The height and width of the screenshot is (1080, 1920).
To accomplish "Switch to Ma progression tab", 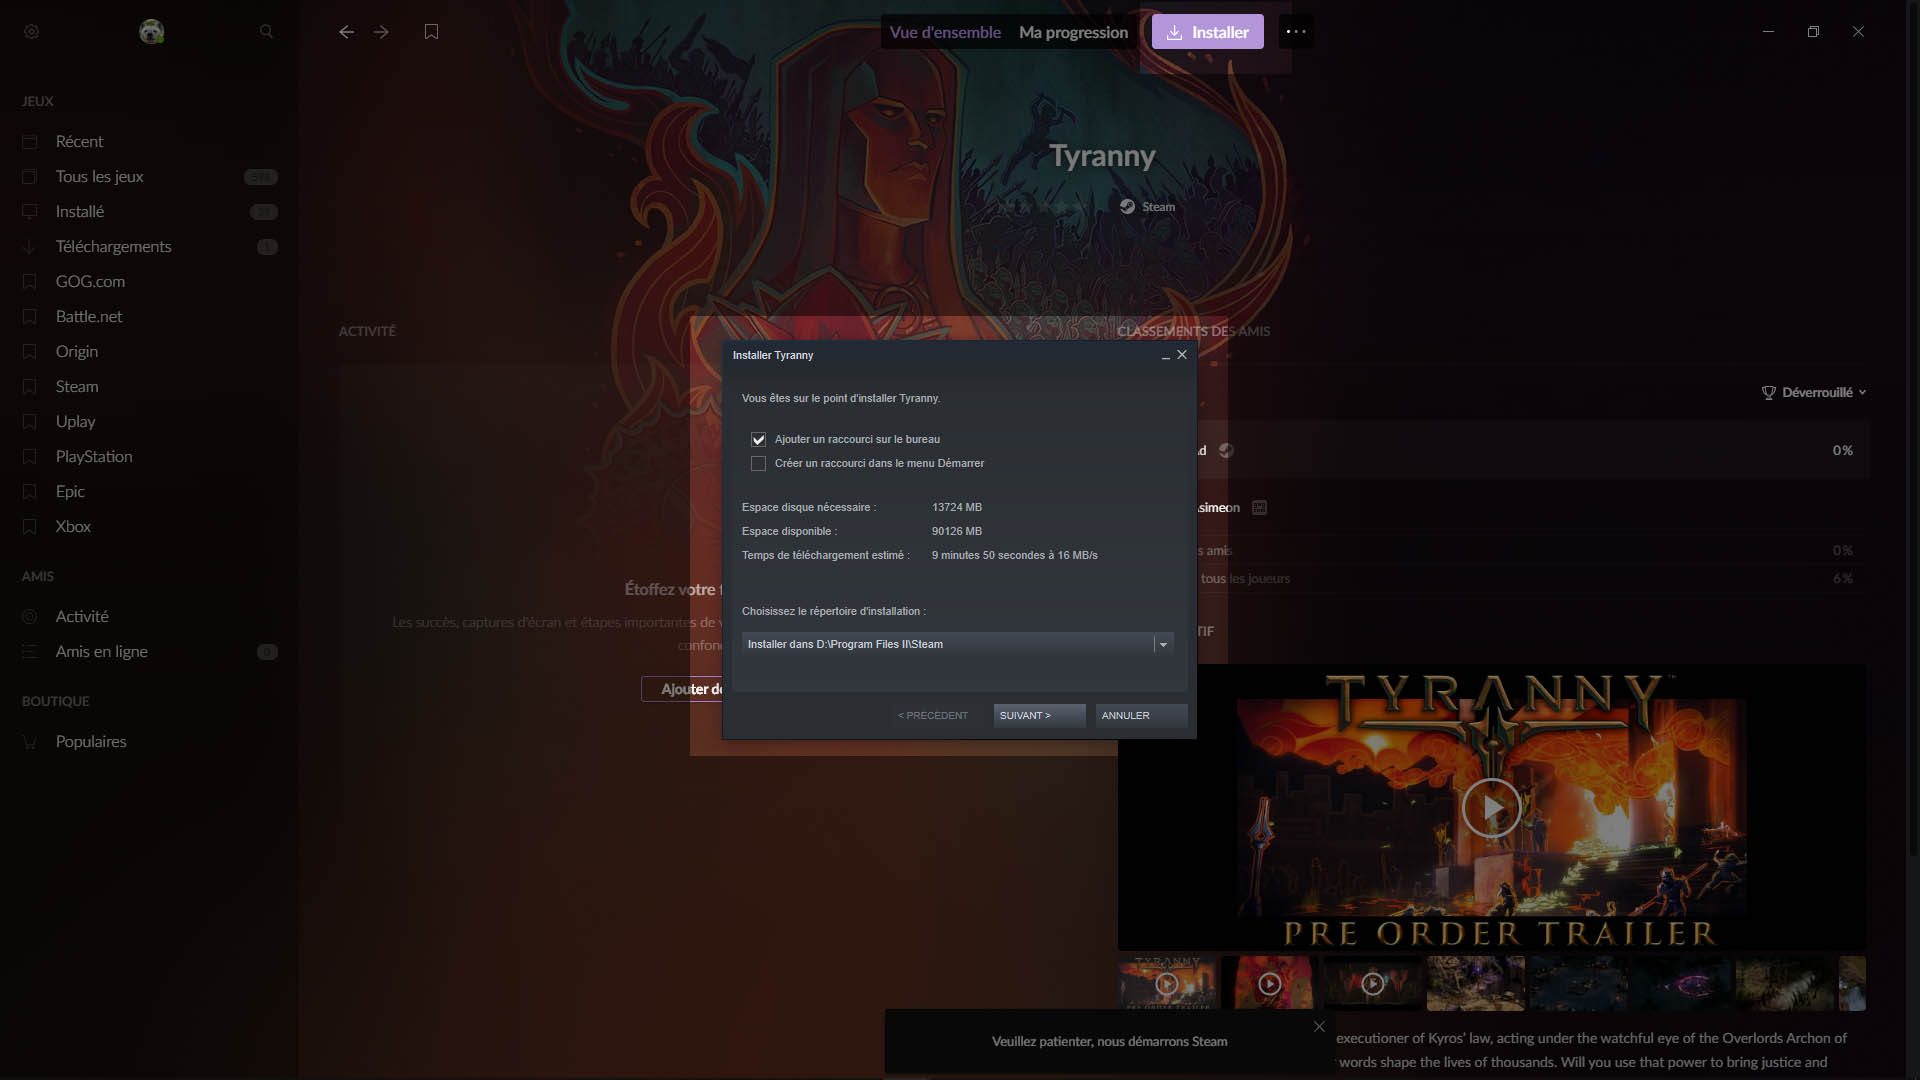I will click(x=1073, y=32).
